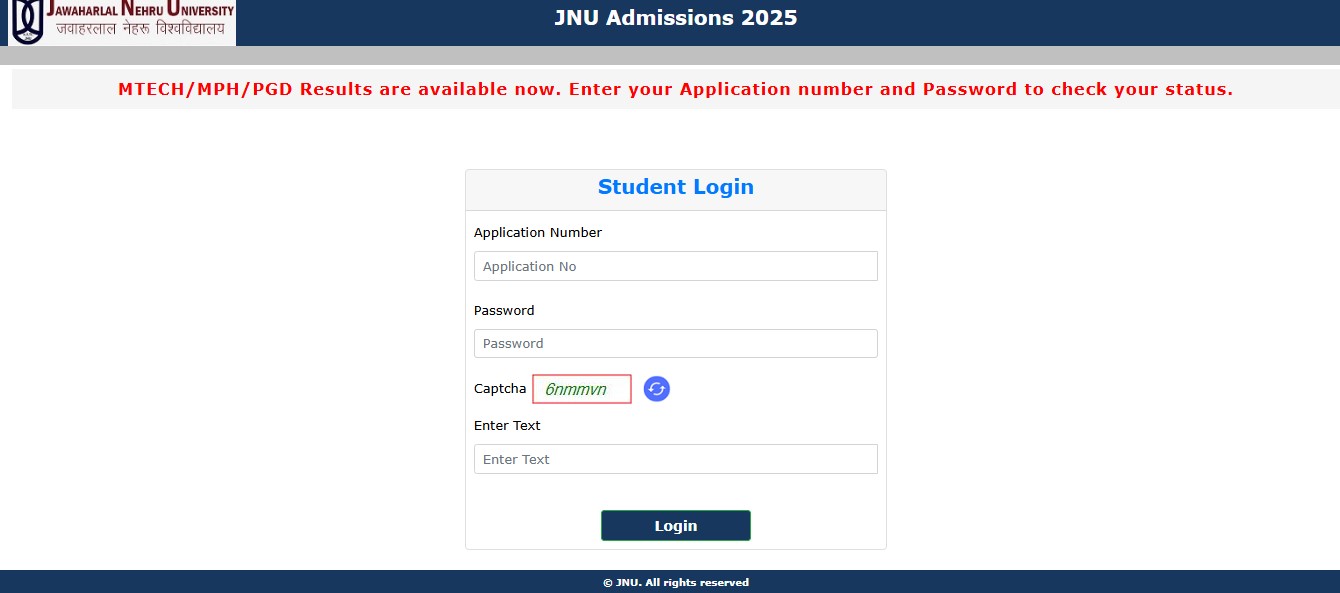Select the Password label text
1340x593 pixels.
coord(504,310)
